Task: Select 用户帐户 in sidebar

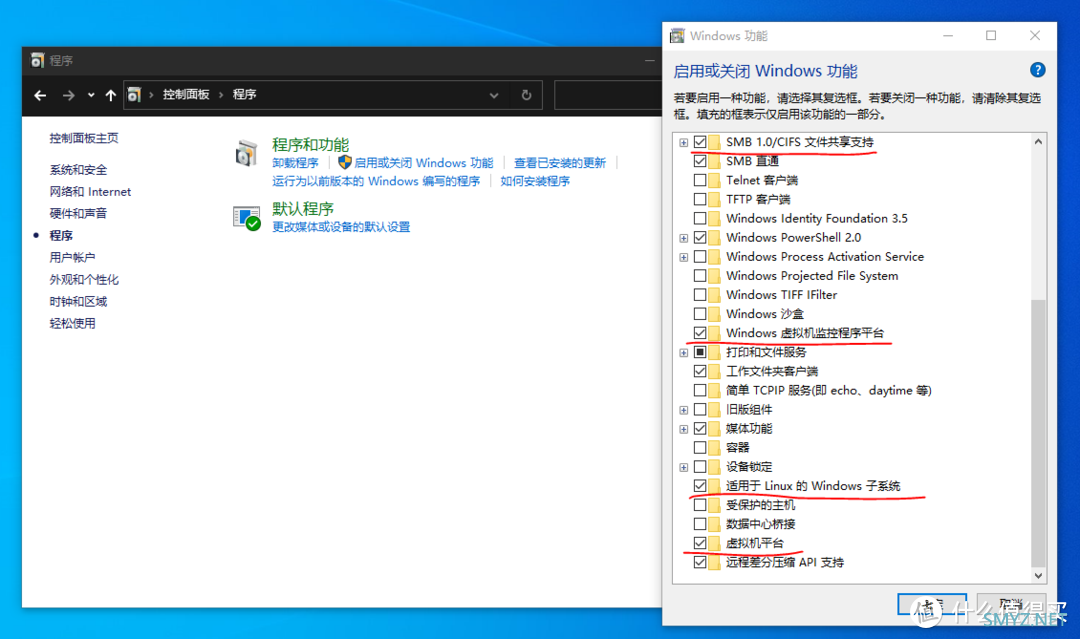Action: coord(72,258)
